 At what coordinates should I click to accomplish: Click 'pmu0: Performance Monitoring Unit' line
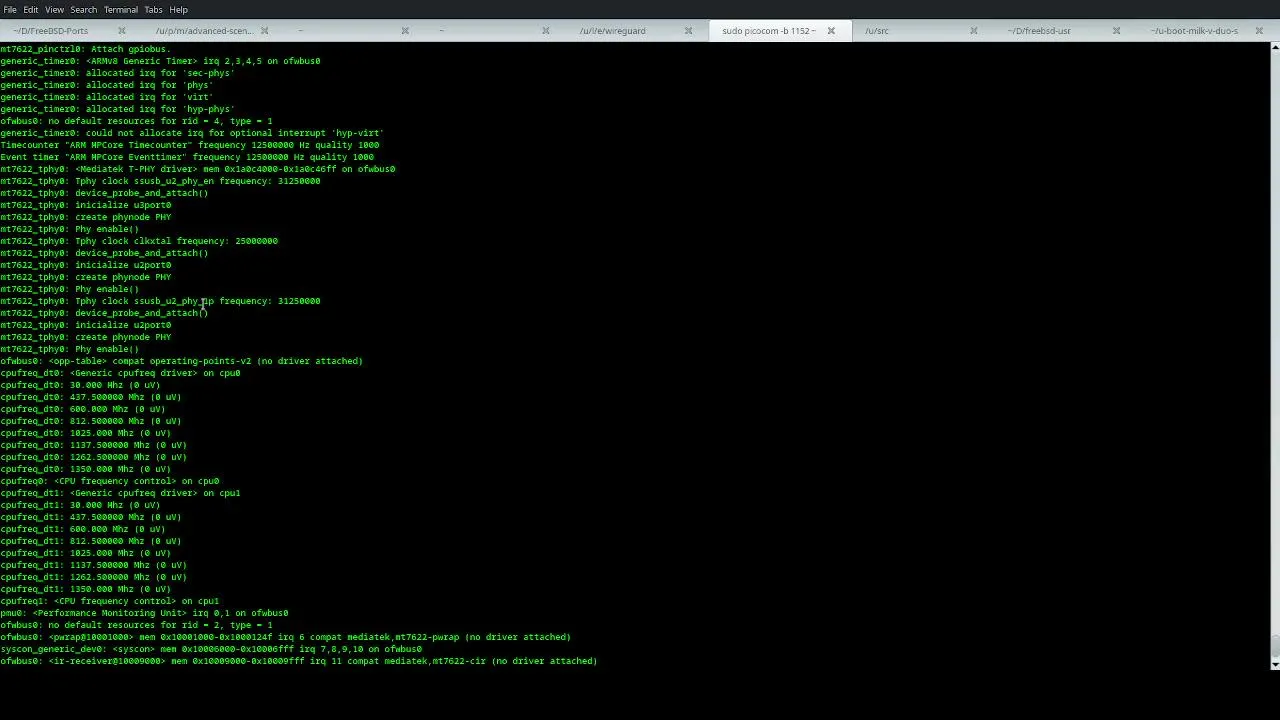pyautogui.click(x=144, y=613)
